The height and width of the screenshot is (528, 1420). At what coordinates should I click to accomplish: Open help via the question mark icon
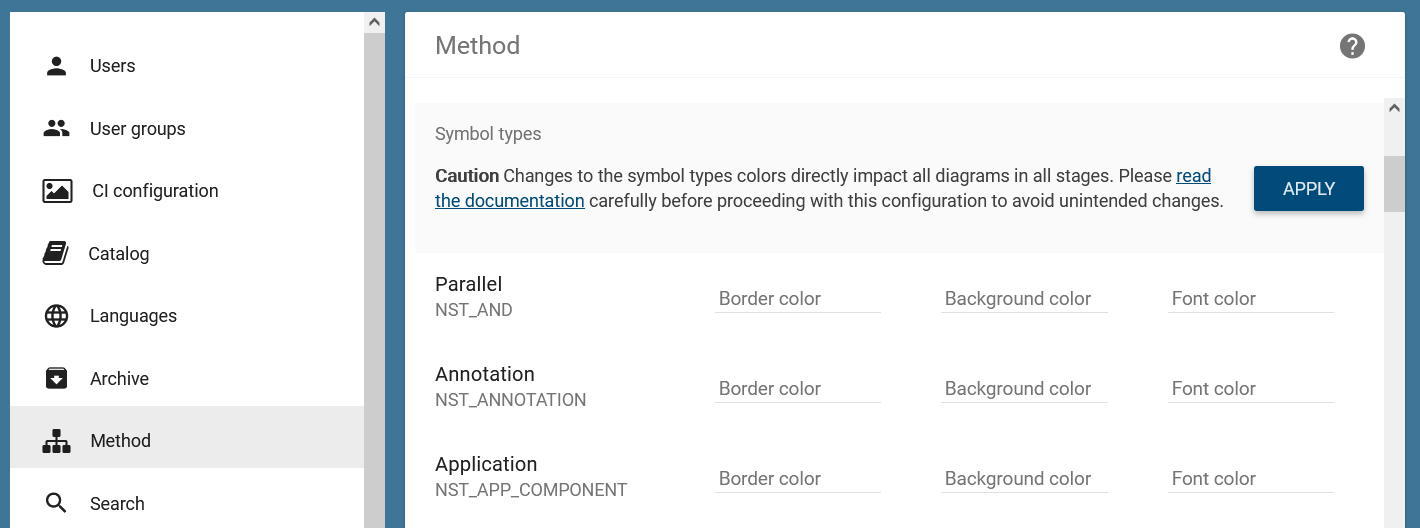point(1352,46)
